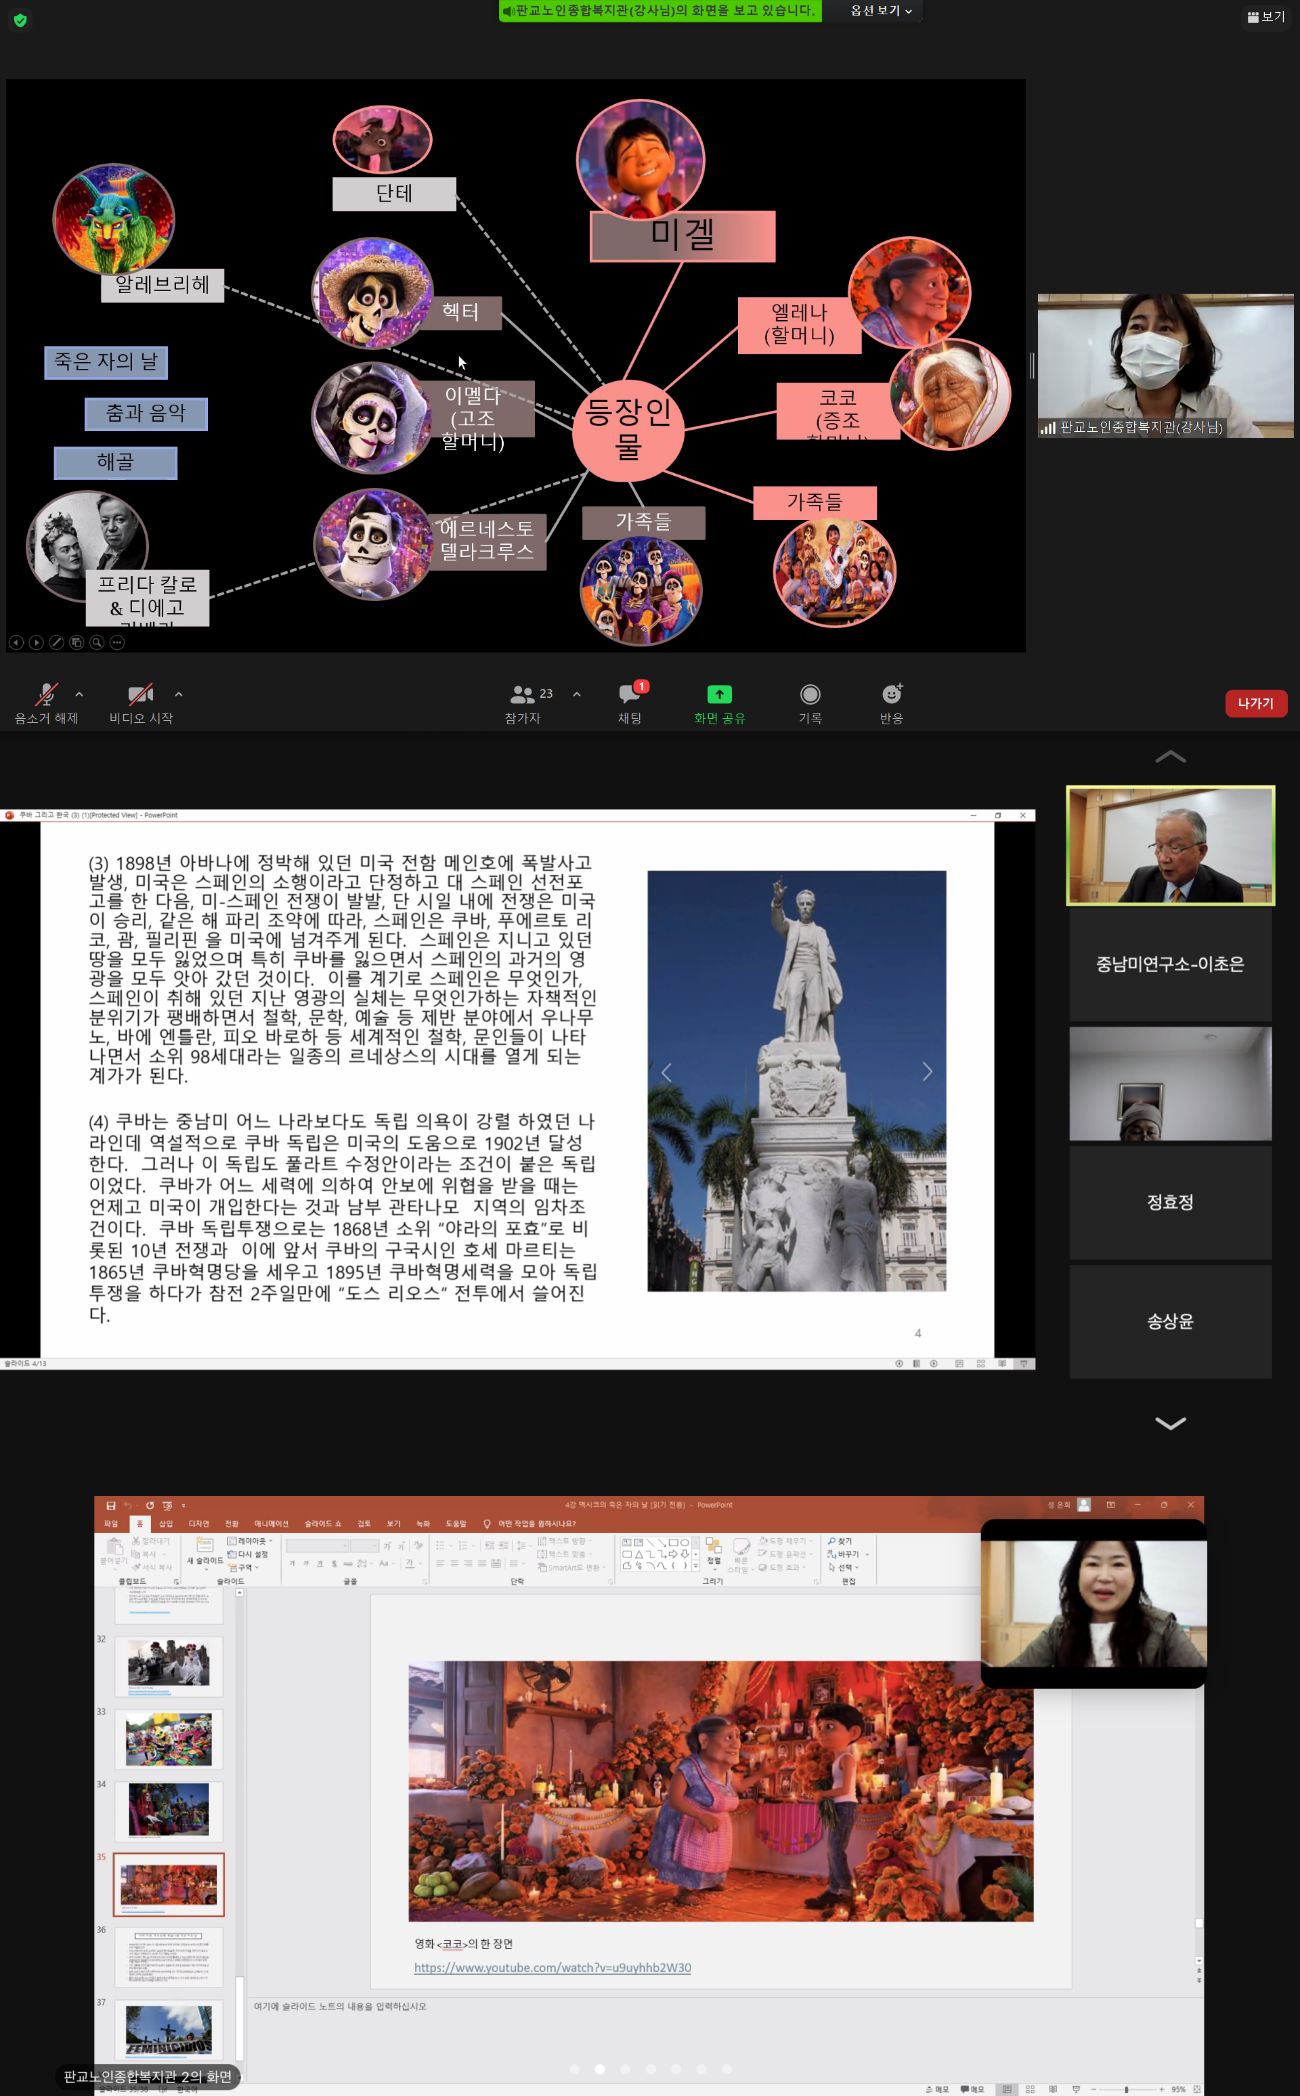Viewport: 1300px width, 2096px height.
Task: Select the 송상윤 participant tile
Action: pyautogui.click(x=1171, y=1321)
